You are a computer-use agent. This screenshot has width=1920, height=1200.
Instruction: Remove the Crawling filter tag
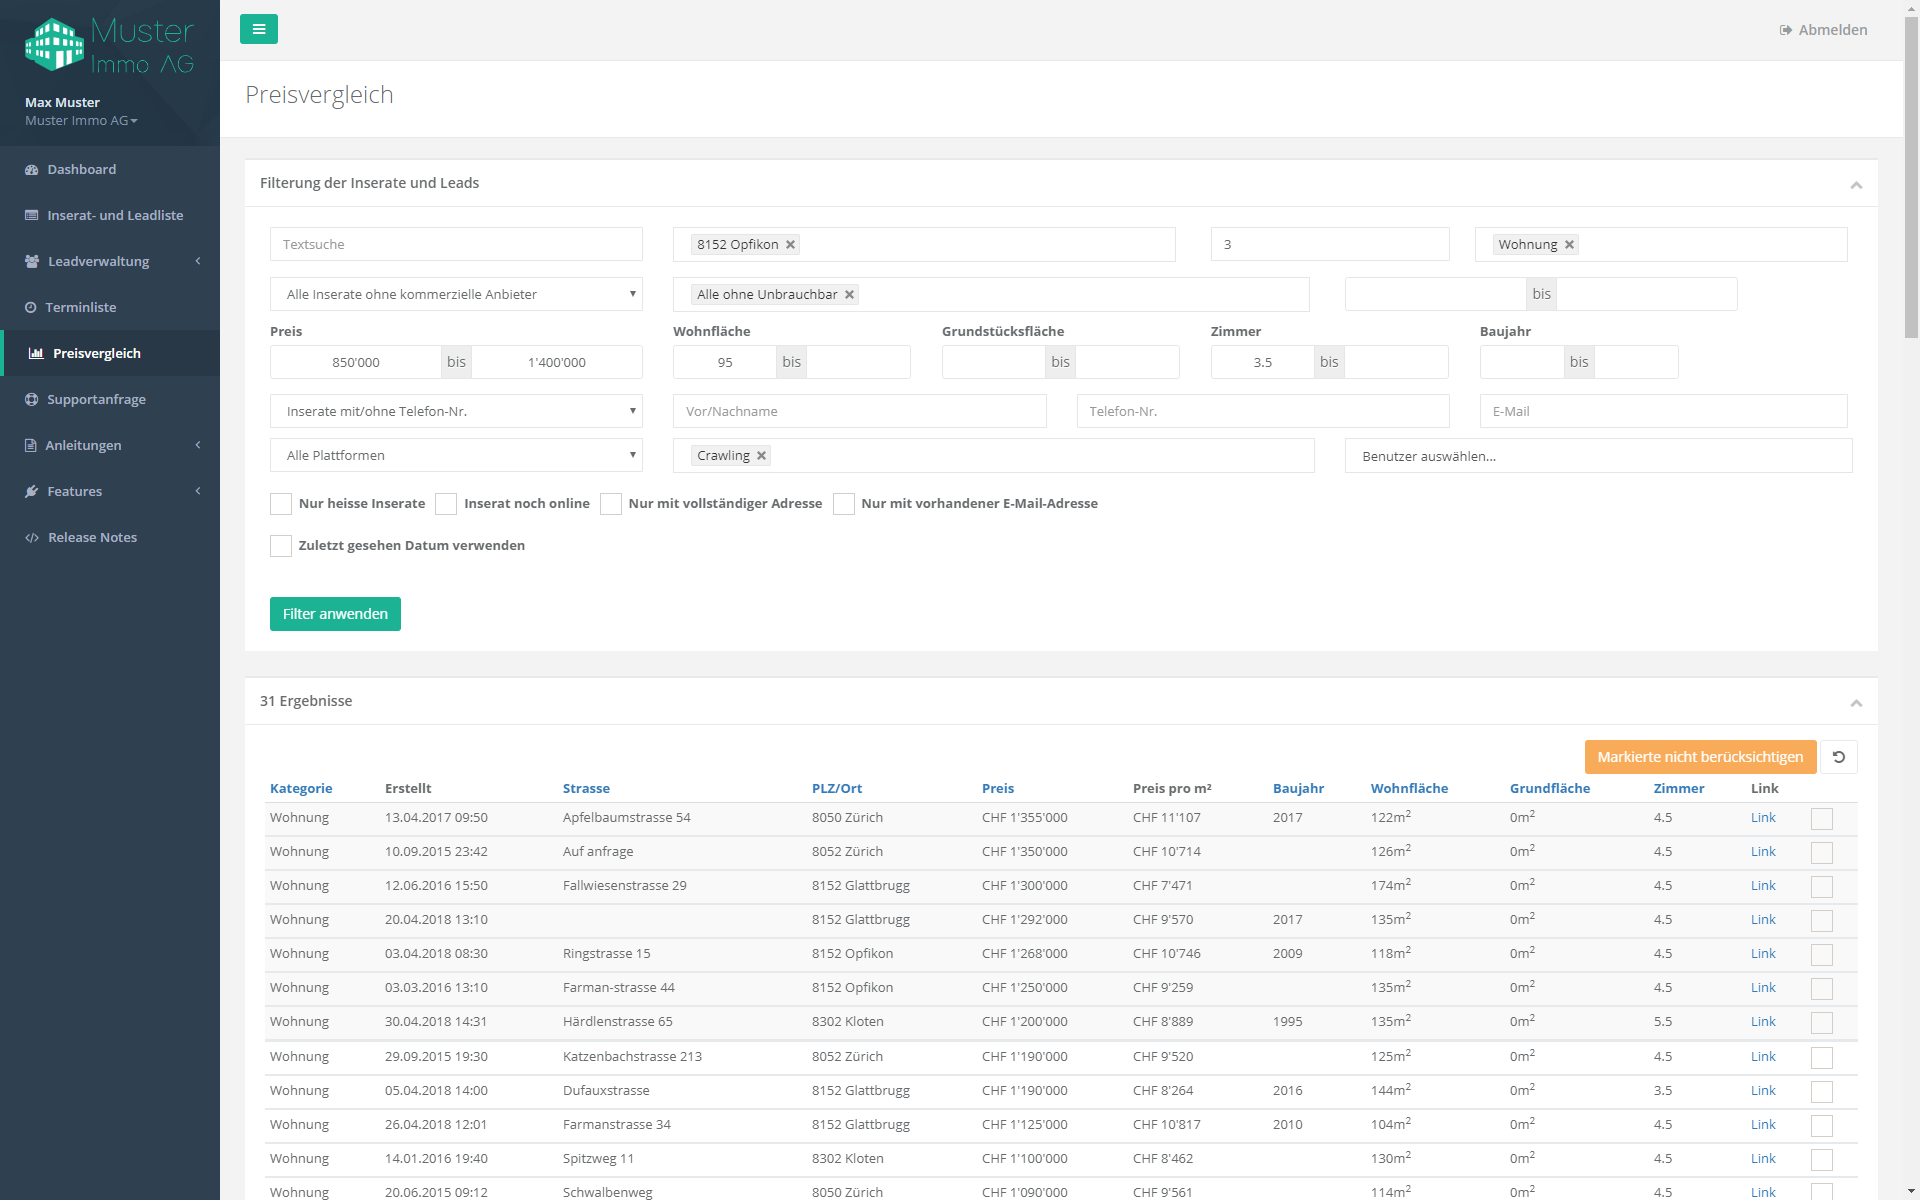click(761, 456)
